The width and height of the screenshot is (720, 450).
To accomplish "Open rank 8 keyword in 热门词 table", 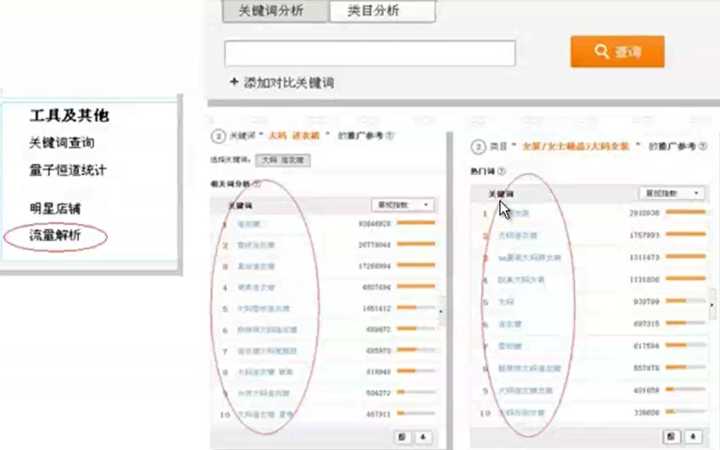I will coord(529,368).
